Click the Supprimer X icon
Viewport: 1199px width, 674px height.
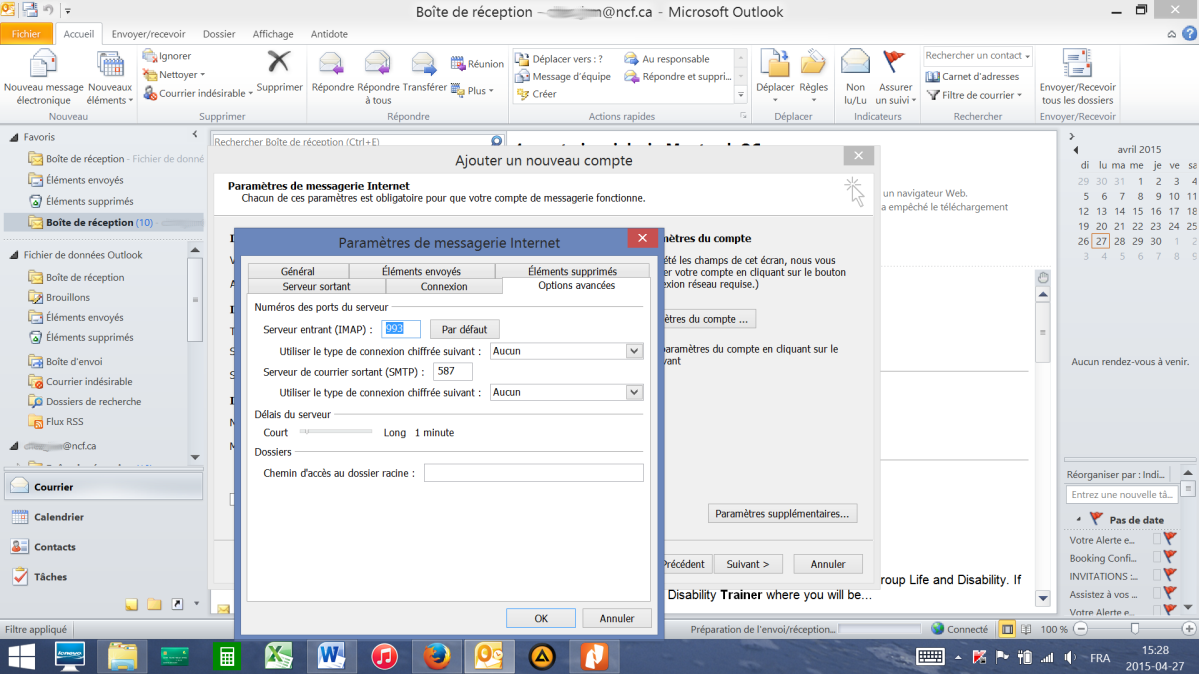point(278,62)
